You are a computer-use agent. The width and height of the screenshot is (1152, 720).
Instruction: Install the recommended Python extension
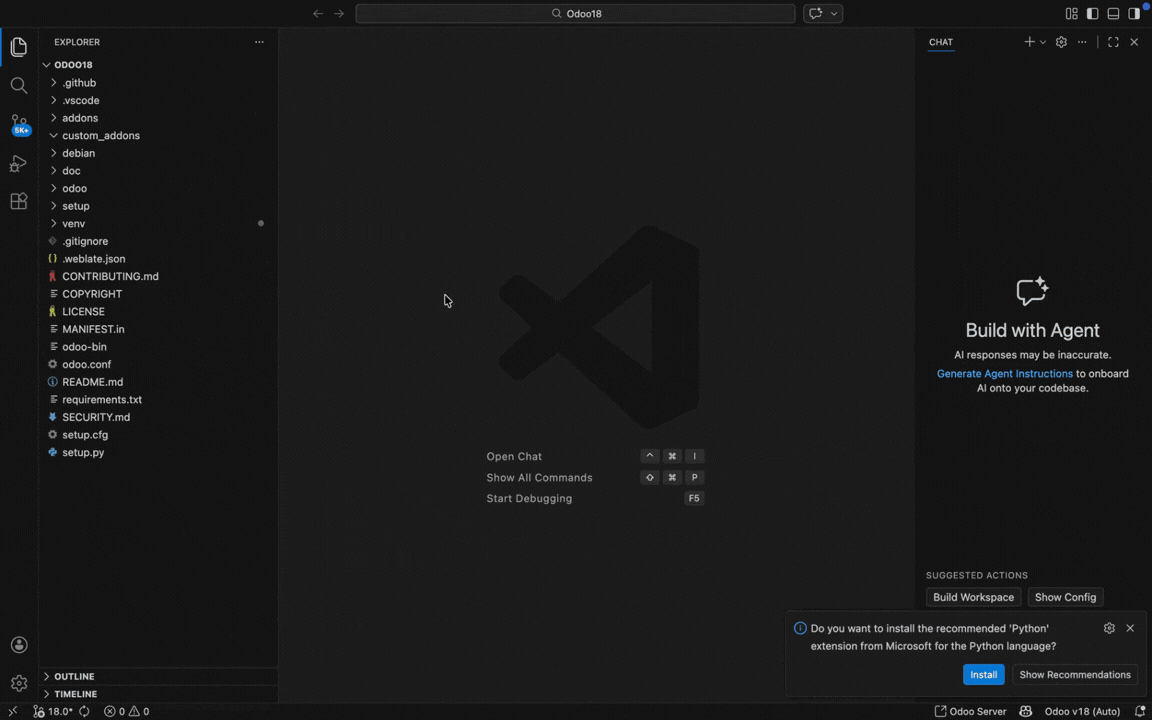[x=984, y=674]
